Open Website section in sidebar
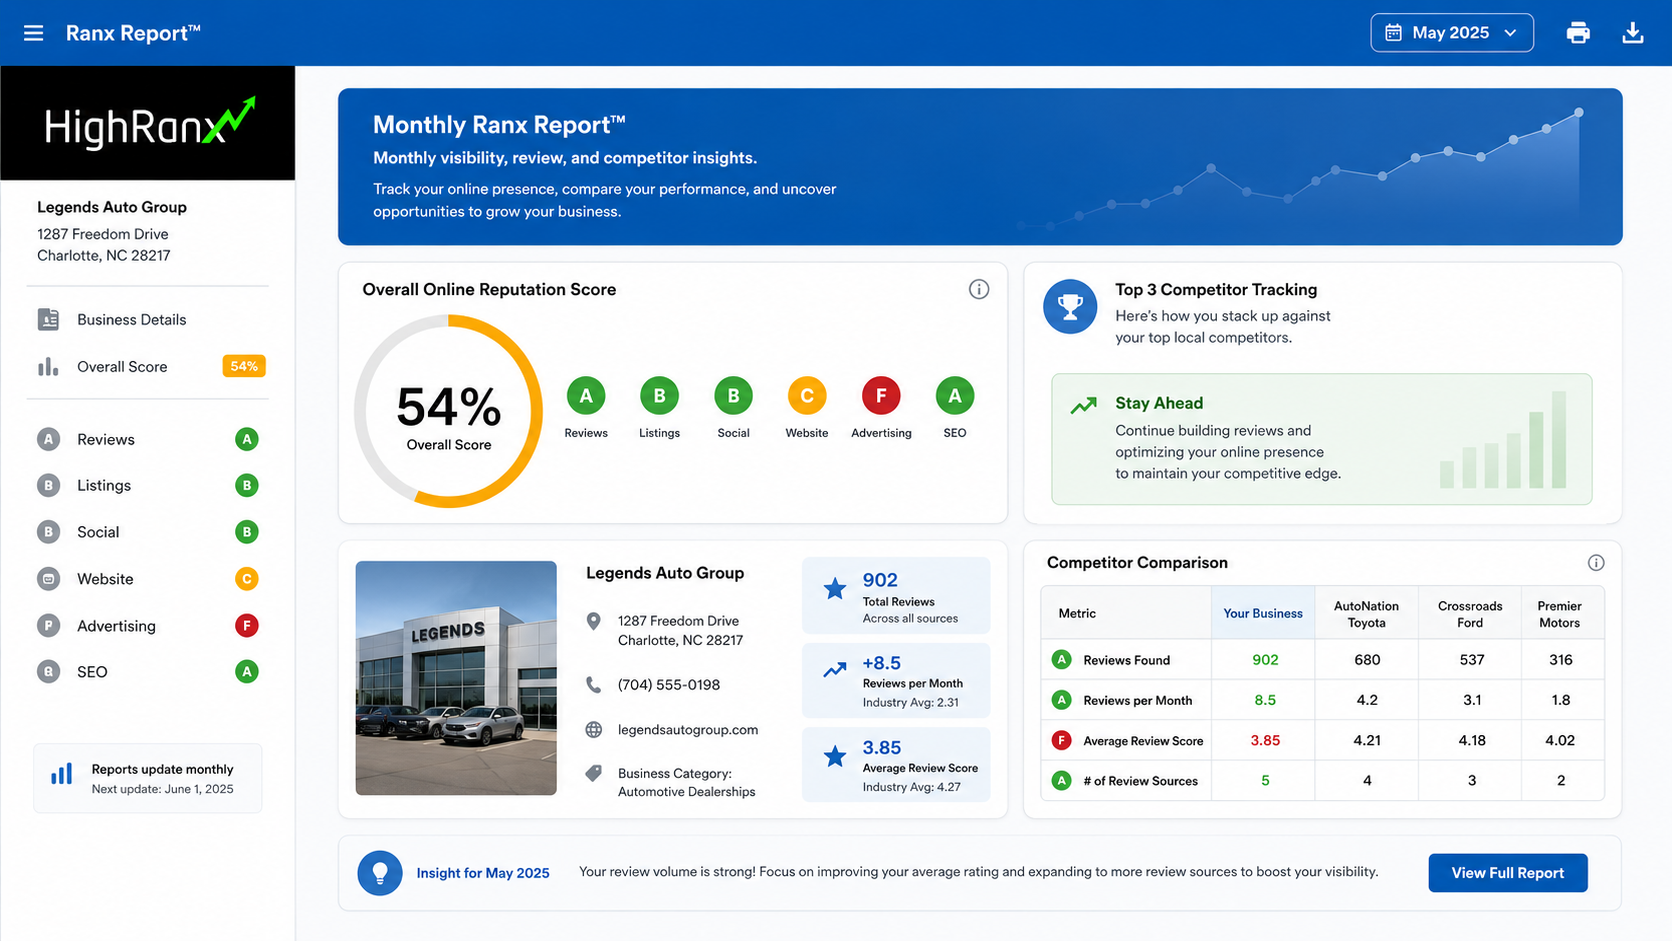Viewport: 1672px width, 941px height. 148,579
